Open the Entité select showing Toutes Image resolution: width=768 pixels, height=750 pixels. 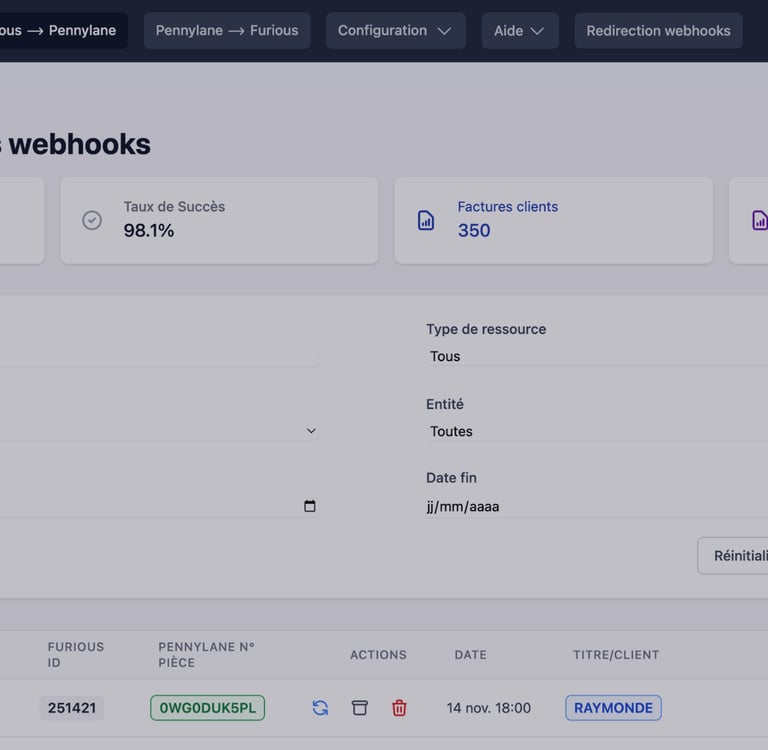(x=597, y=431)
